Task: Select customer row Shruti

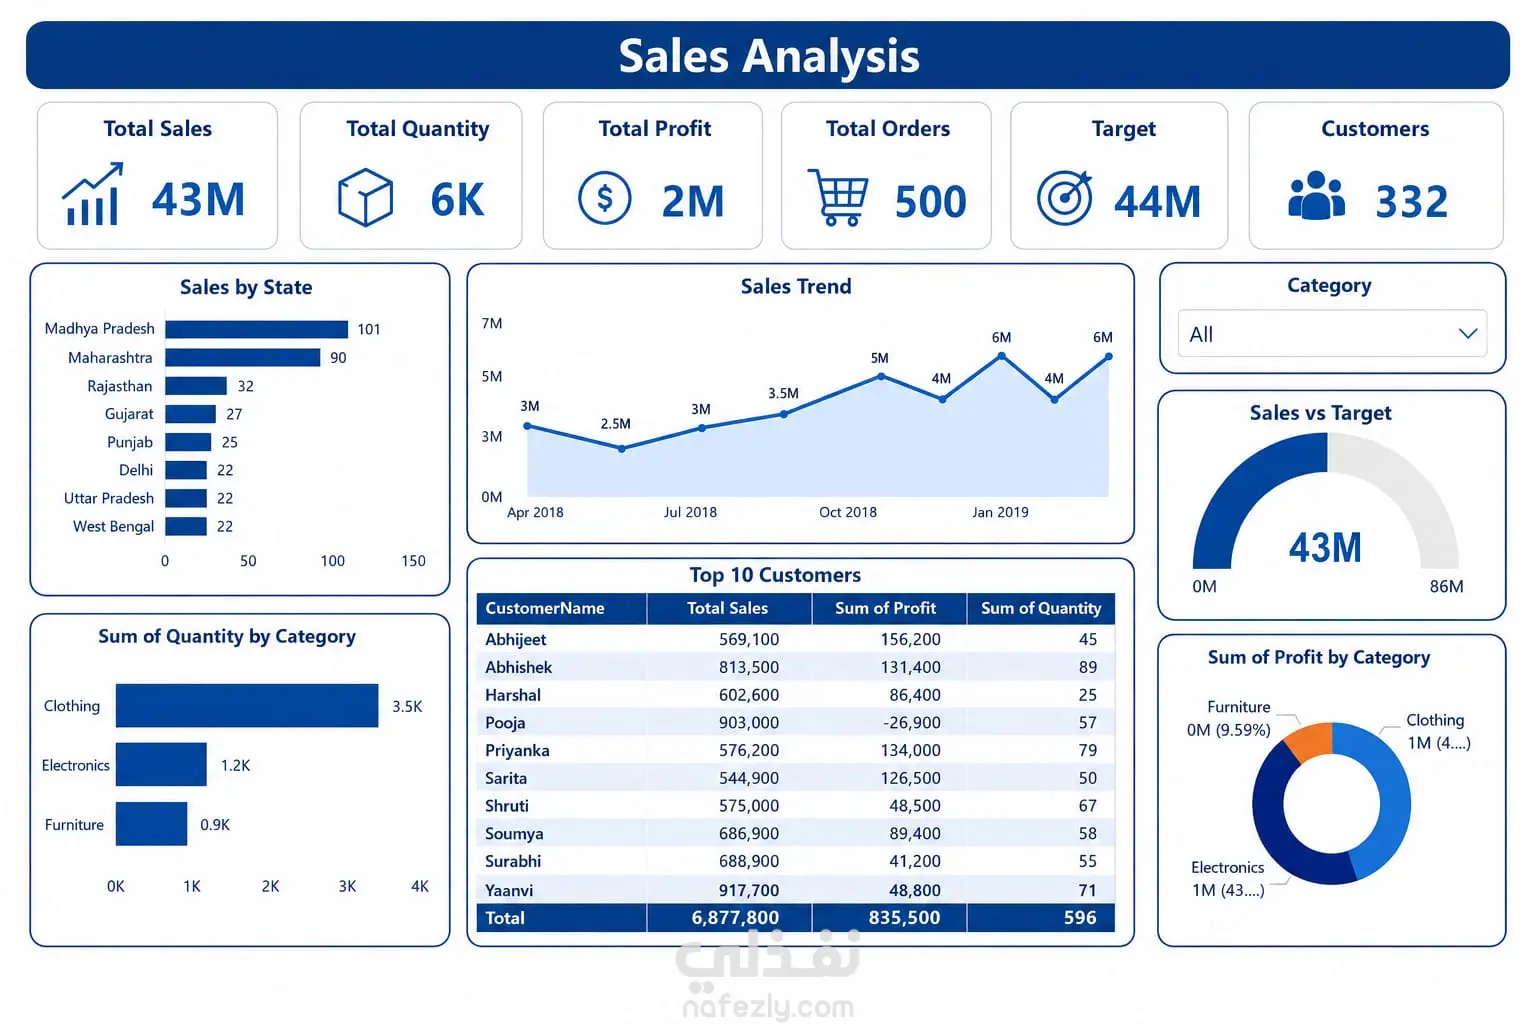Action: (x=795, y=806)
